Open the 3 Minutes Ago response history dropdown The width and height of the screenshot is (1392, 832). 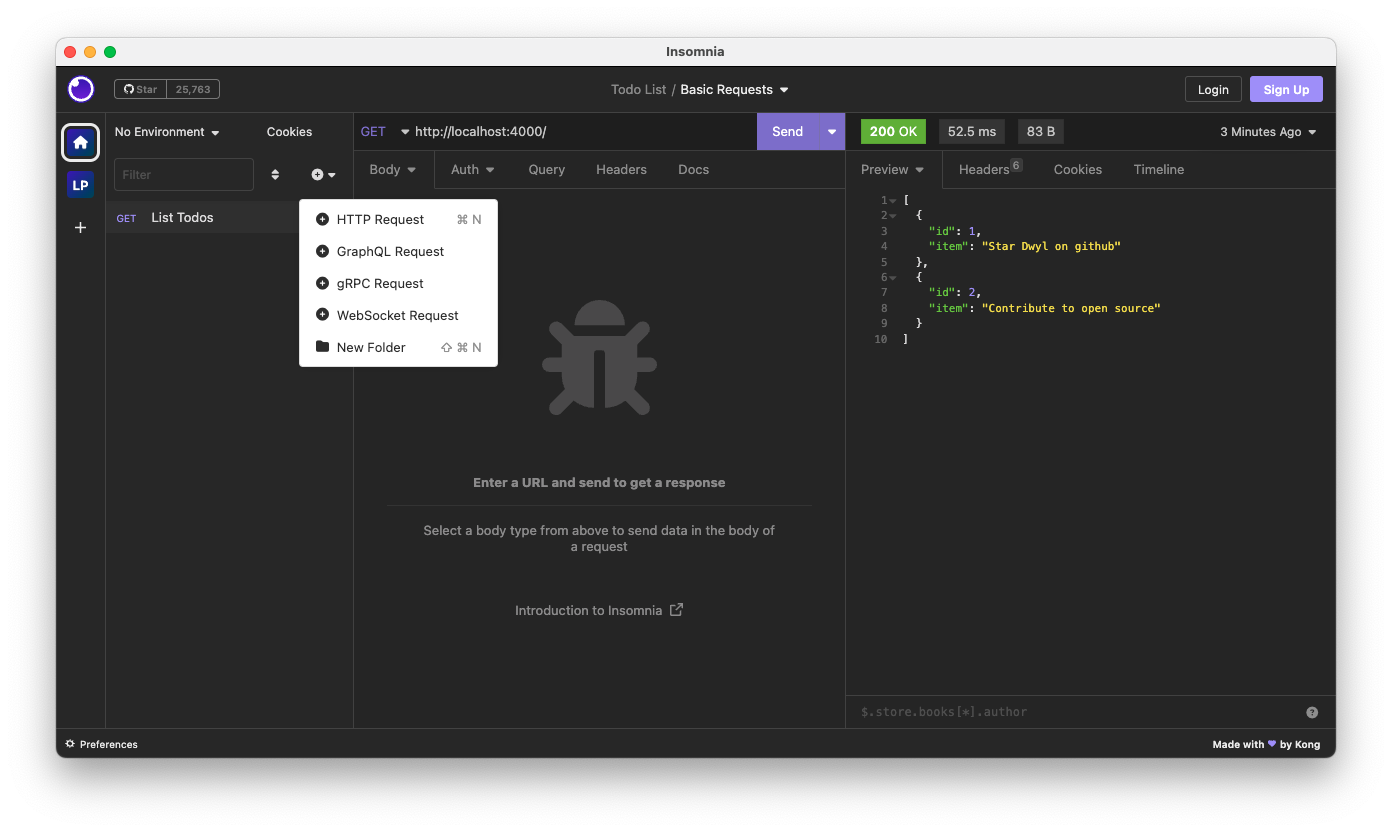click(1267, 131)
